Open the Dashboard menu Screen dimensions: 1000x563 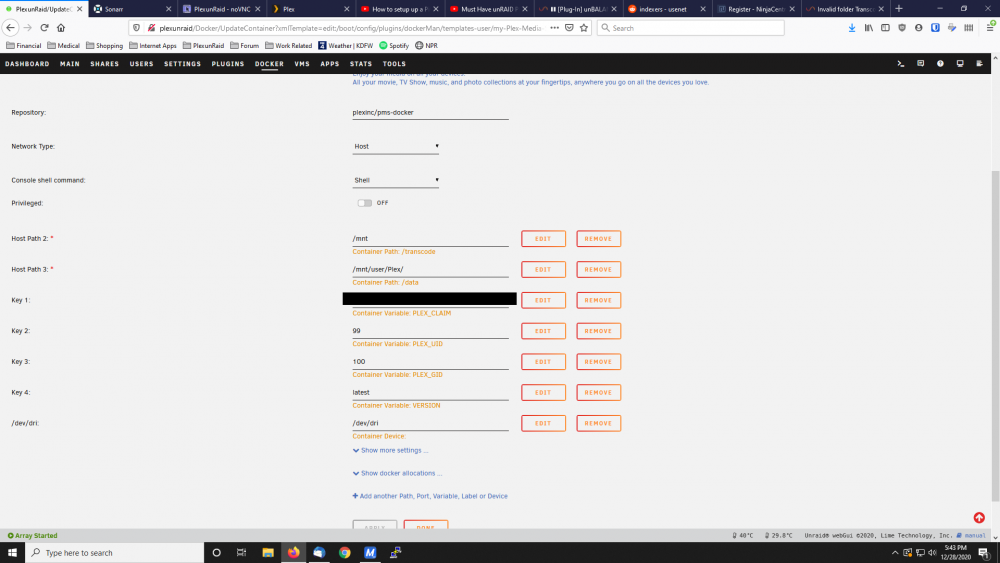(x=27, y=64)
